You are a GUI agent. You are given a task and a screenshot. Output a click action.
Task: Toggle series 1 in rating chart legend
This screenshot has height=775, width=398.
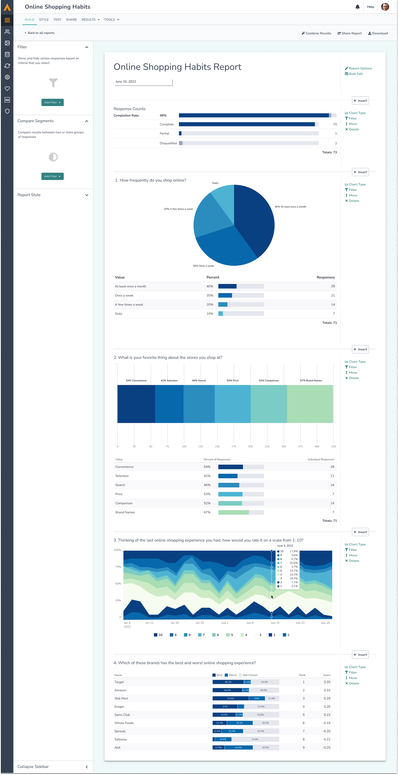(287, 635)
